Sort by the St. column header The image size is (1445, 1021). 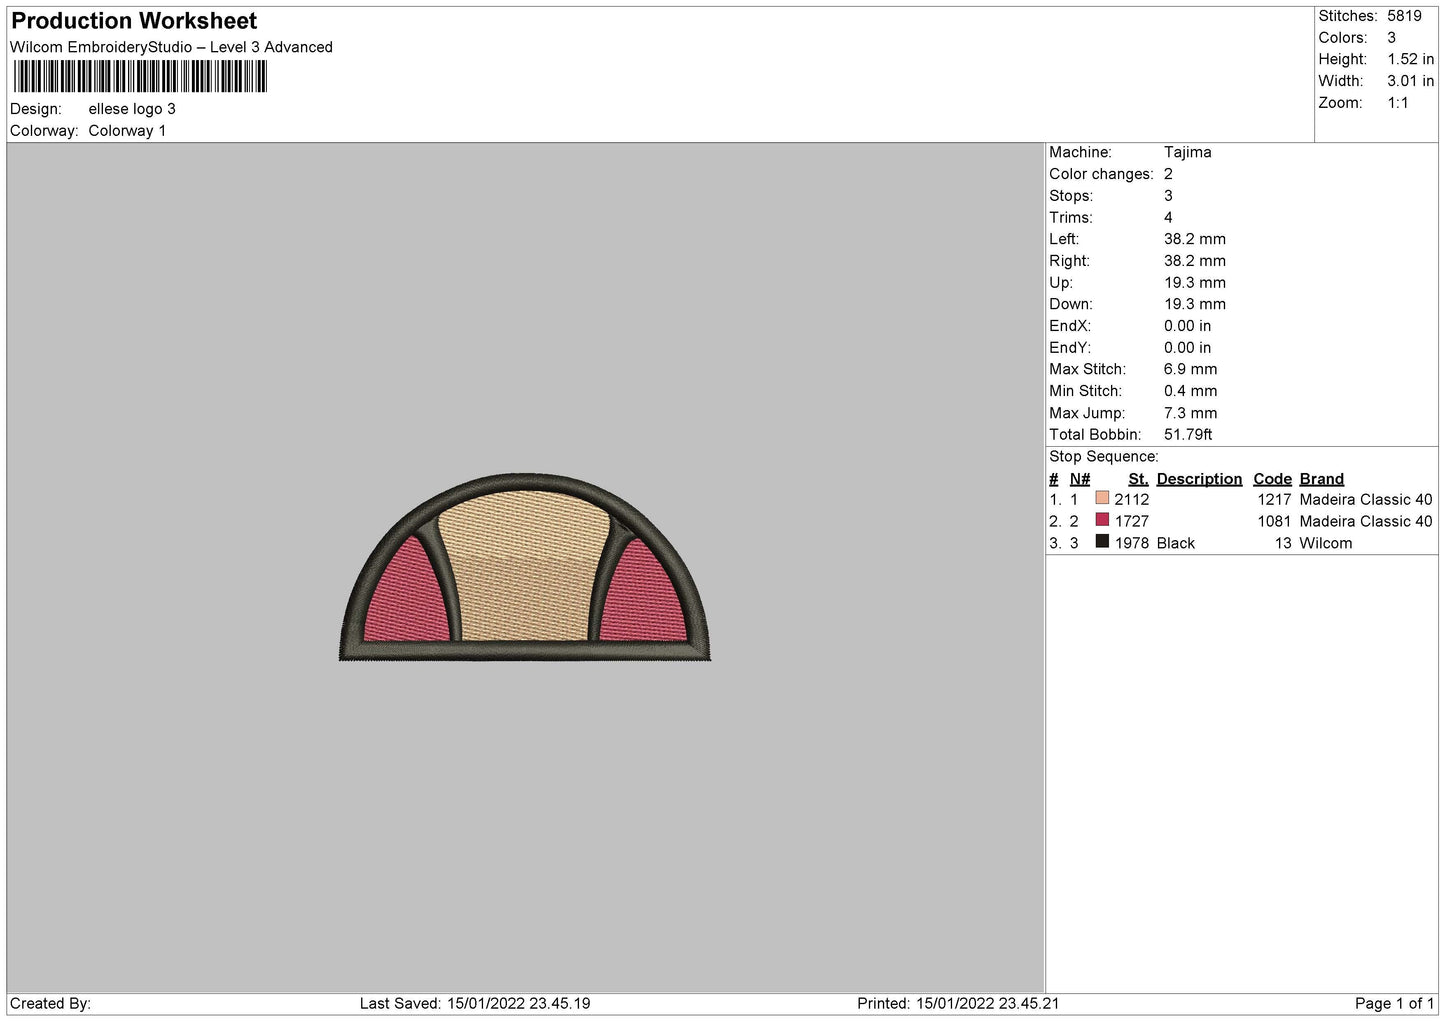tap(1137, 478)
